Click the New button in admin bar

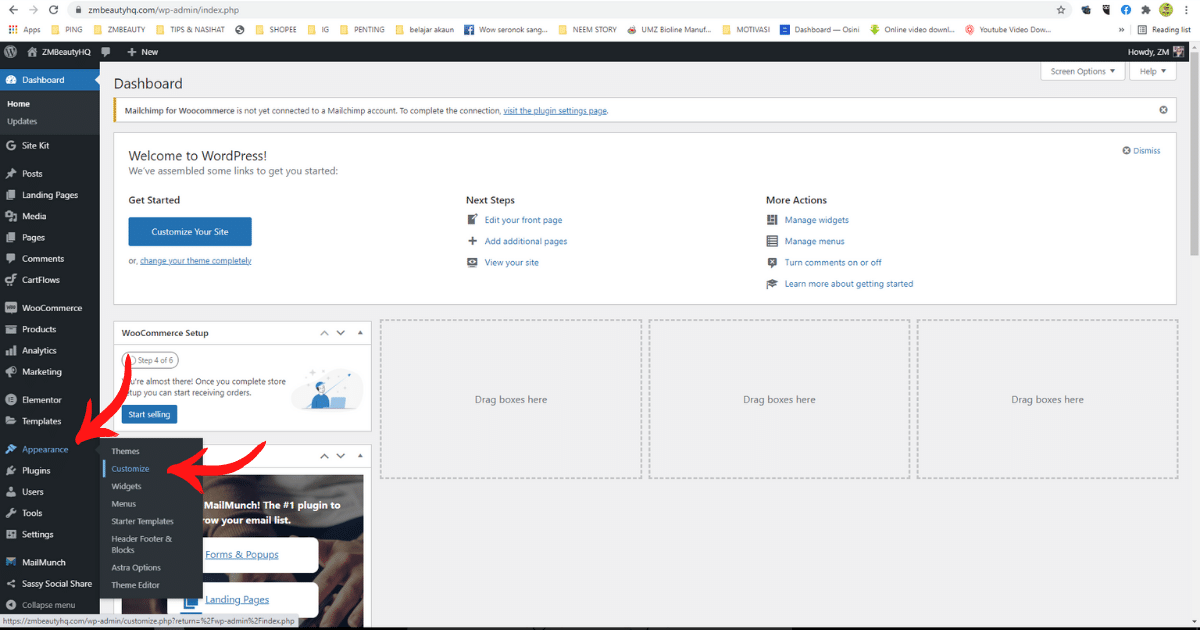142,51
